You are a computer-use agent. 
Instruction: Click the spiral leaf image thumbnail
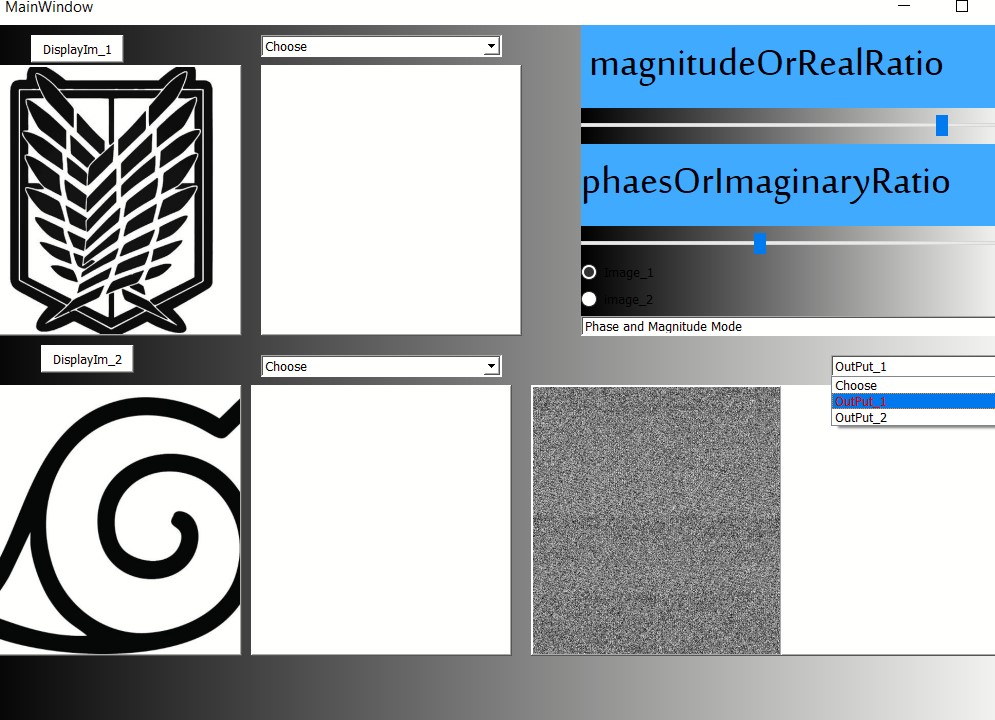coord(120,519)
